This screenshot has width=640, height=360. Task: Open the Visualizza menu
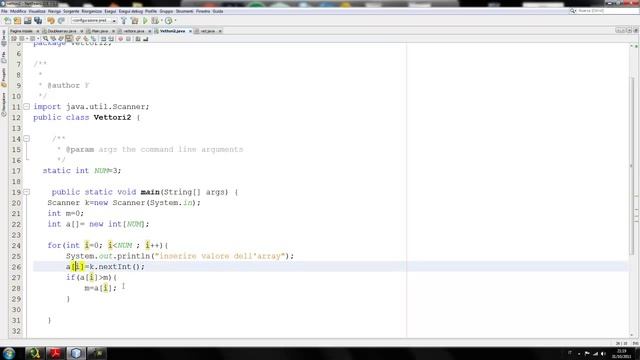[37, 11]
